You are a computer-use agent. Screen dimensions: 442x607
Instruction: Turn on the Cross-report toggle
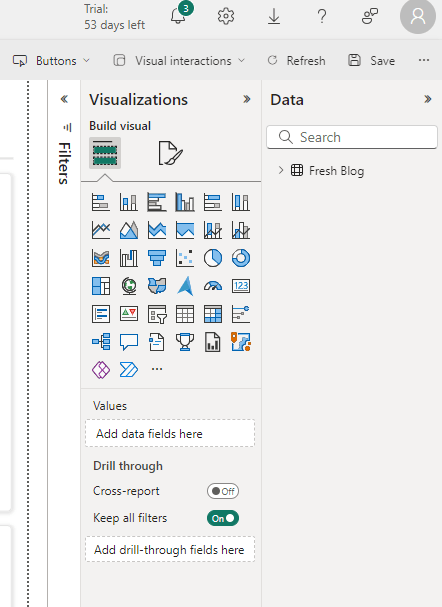point(223,491)
